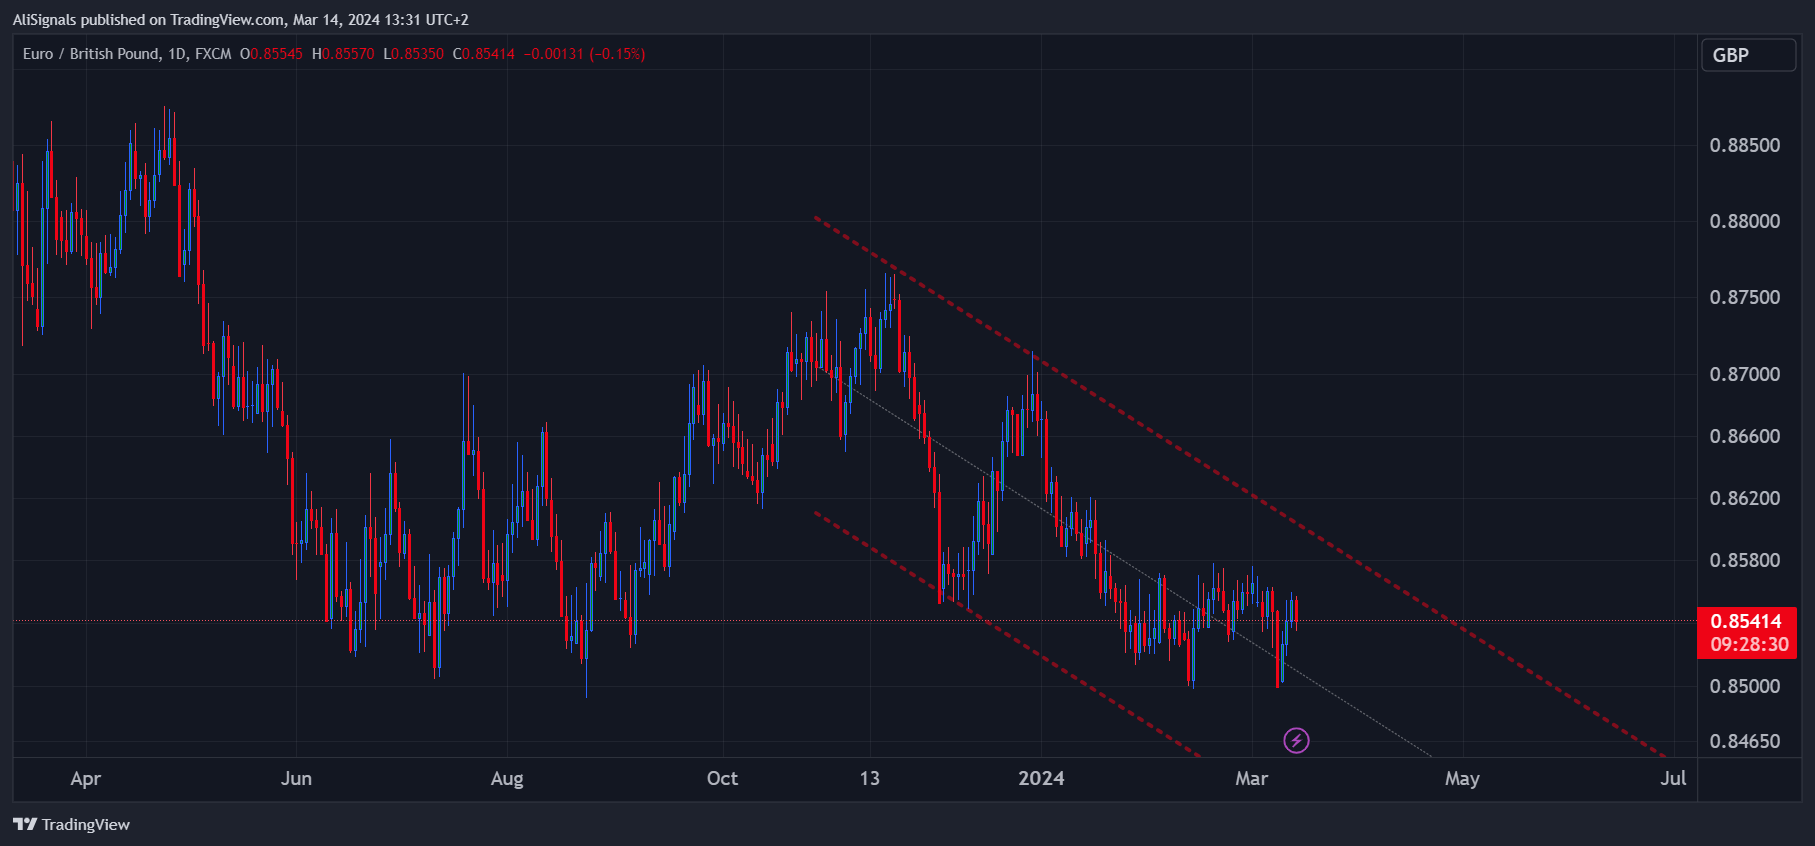
Task: Click the 0.88000 price axis label
Action: (1745, 221)
